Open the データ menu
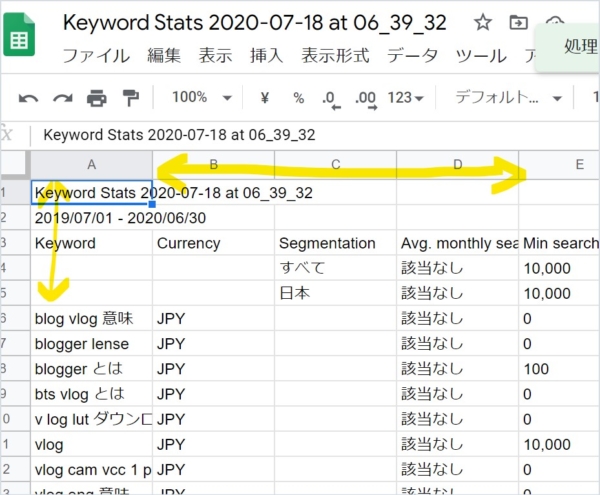 pos(412,56)
